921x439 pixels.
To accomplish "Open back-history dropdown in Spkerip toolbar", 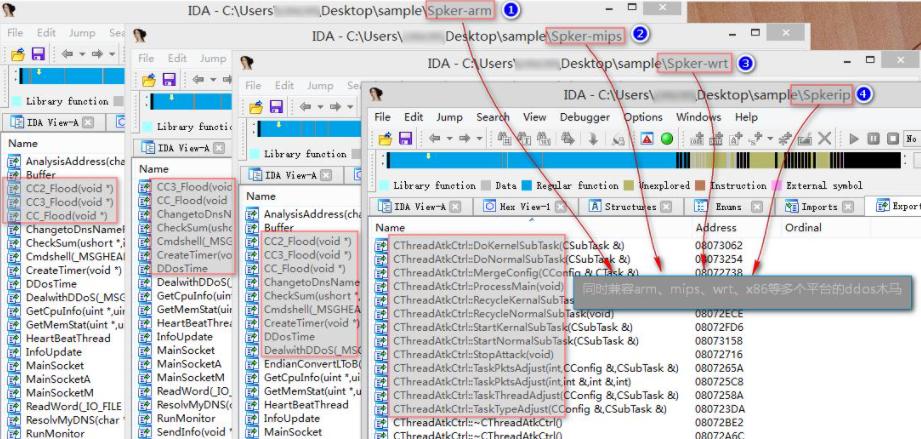I will [x=449, y=139].
